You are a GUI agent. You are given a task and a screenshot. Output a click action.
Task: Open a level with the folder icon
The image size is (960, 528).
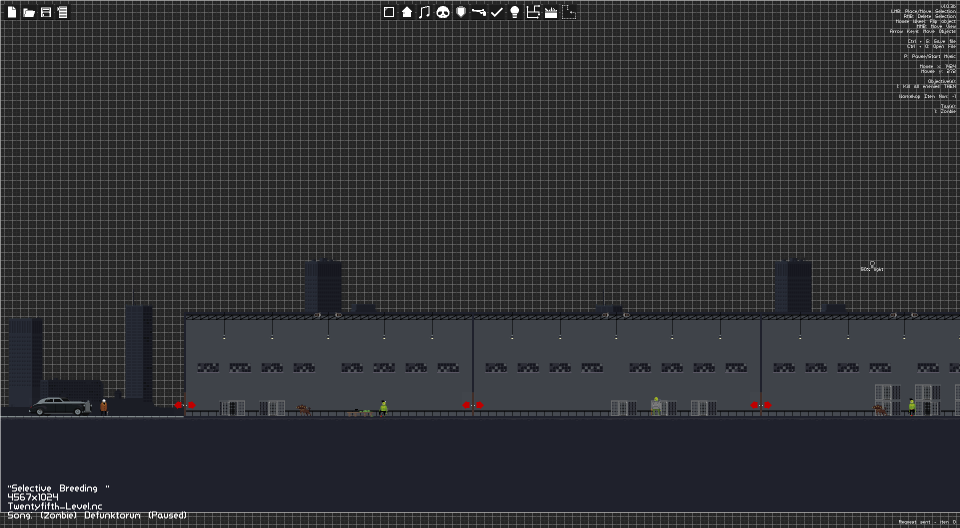coord(29,12)
